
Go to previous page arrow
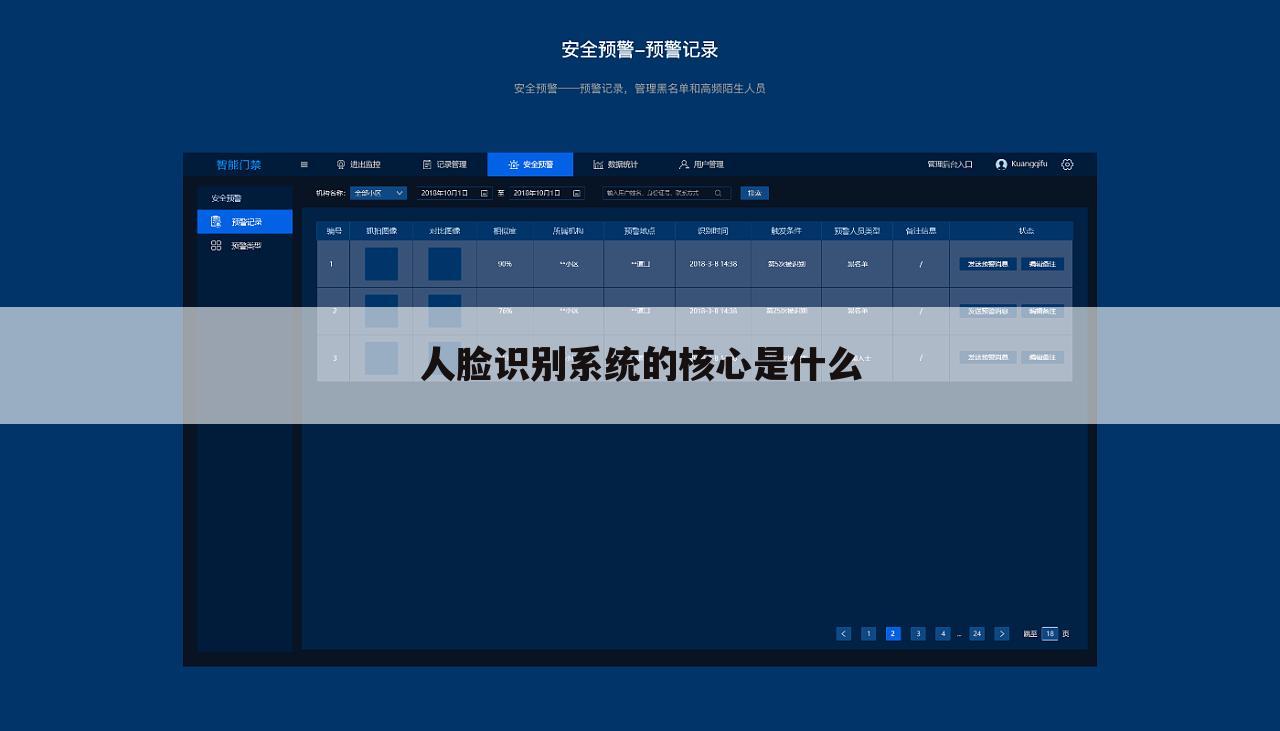[844, 633]
